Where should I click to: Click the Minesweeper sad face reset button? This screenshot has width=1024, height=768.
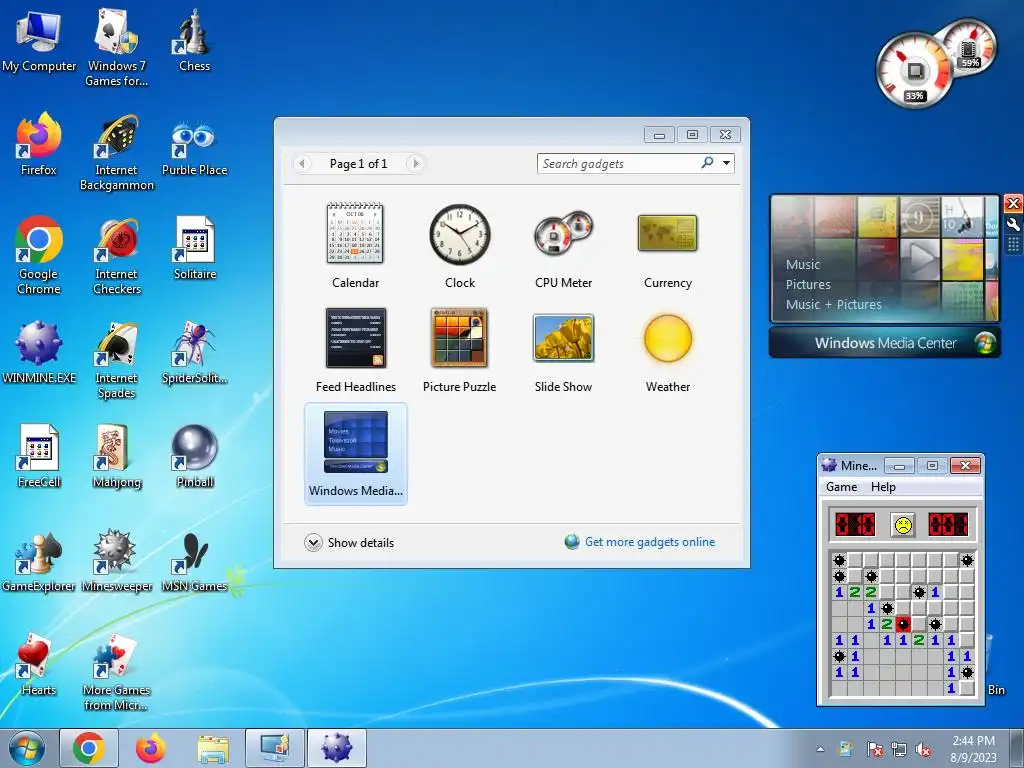click(903, 524)
